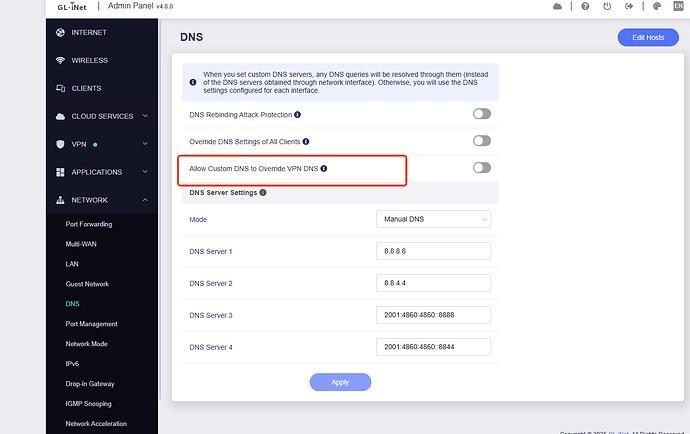Toggle Override DNS Settings of All Clients
The image size is (690, 434).
click(481, 142)
